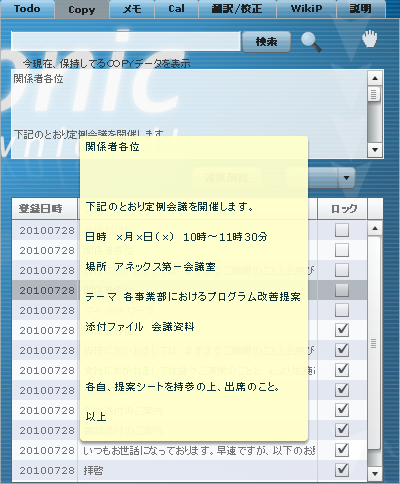Click the hand grab icon
The height and width of the screenshot is (484, 400).
(x=370, y=39)
